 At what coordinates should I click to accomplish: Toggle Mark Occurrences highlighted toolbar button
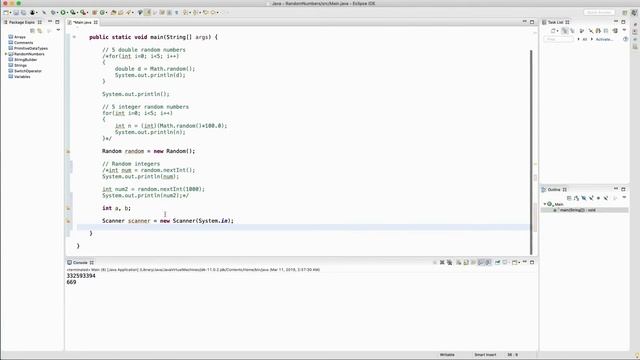click(x=147, y=13)
